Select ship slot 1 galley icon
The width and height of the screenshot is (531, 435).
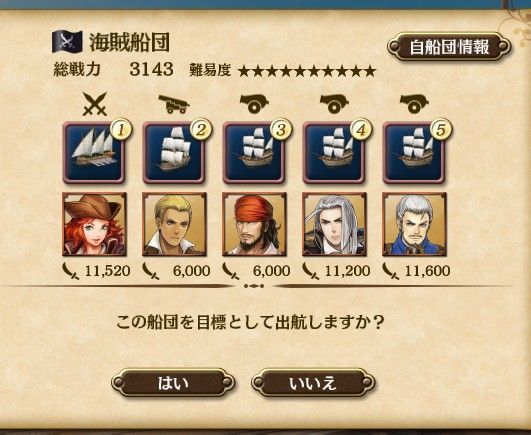click(x=94, y=153)
